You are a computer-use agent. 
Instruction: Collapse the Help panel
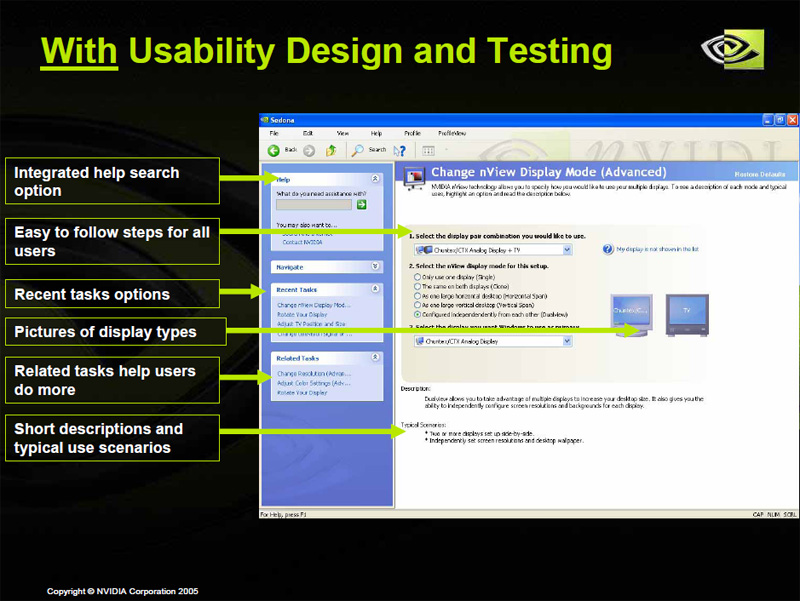coord(375,179)
